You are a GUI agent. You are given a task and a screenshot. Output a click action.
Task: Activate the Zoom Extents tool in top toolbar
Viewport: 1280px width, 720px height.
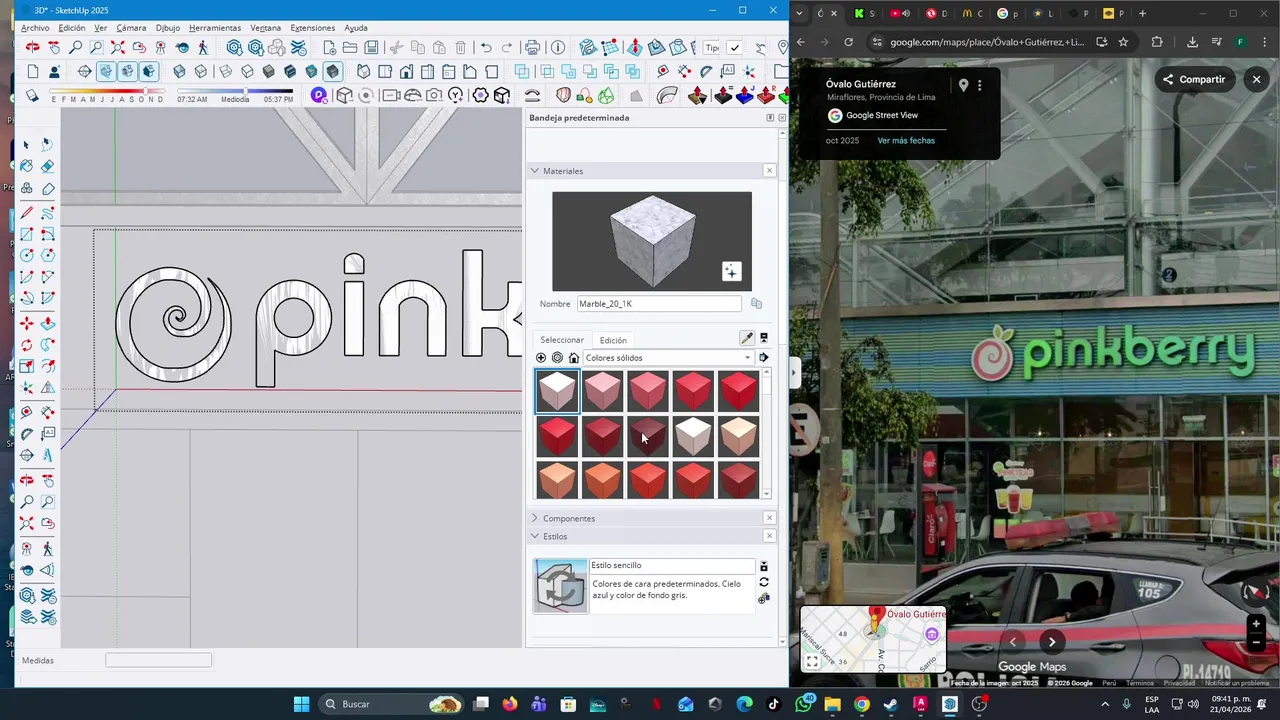coord(118,47)
